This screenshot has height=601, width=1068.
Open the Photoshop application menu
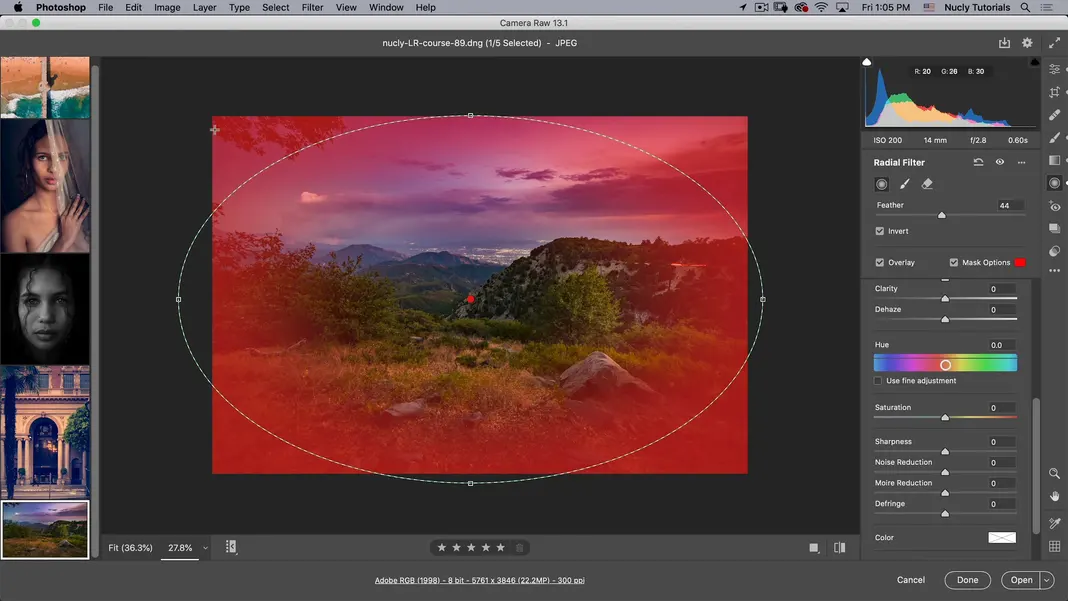coord(61,7)
